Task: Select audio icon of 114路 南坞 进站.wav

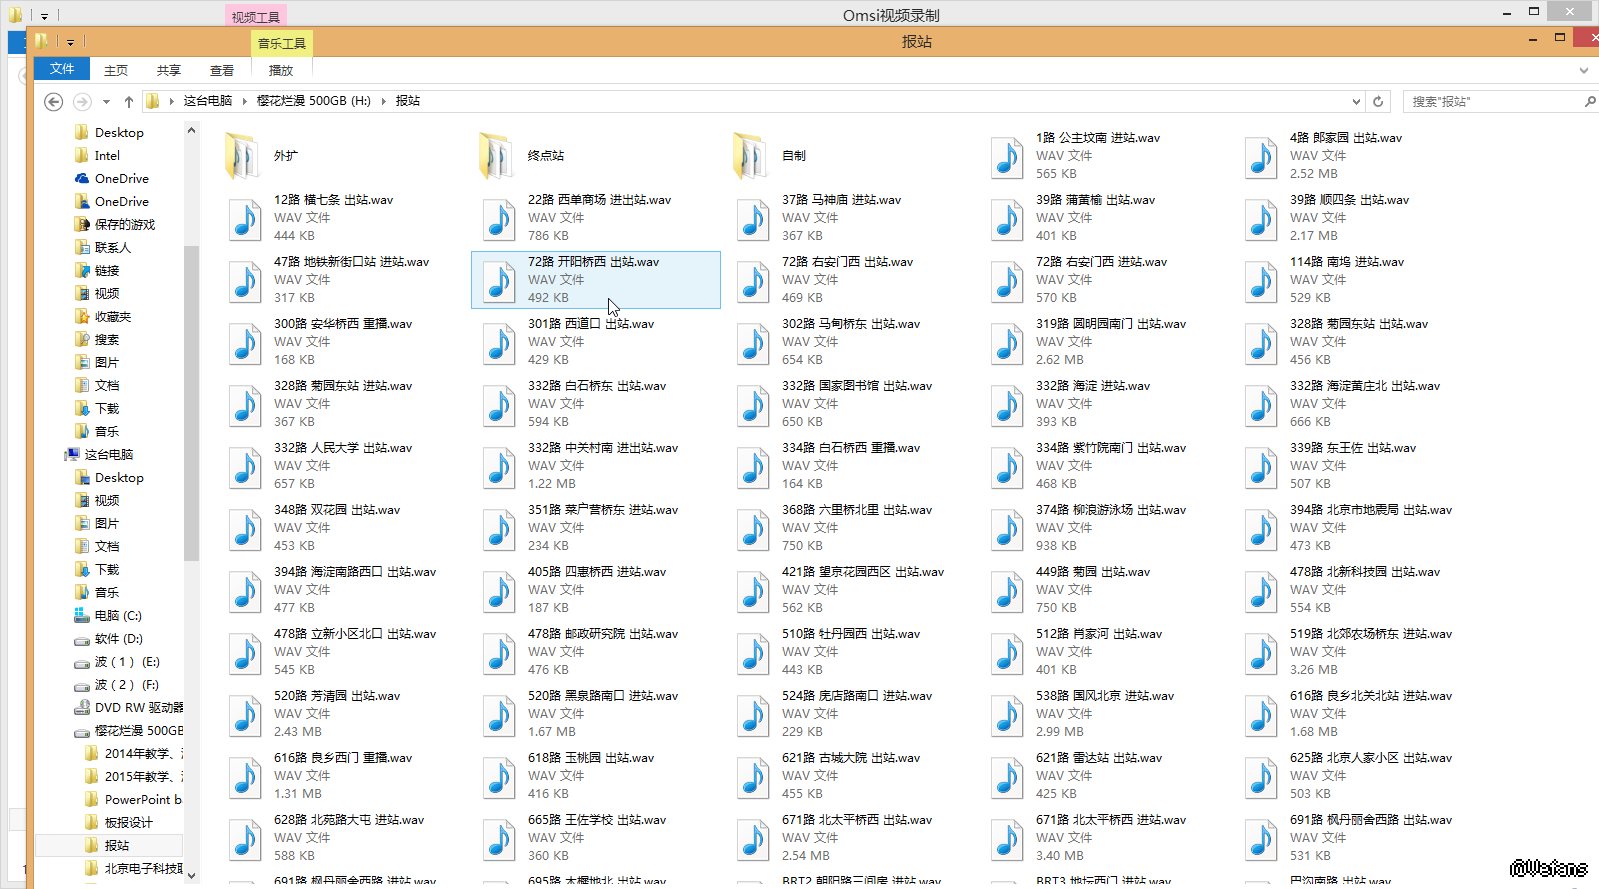Action: 1261,280
